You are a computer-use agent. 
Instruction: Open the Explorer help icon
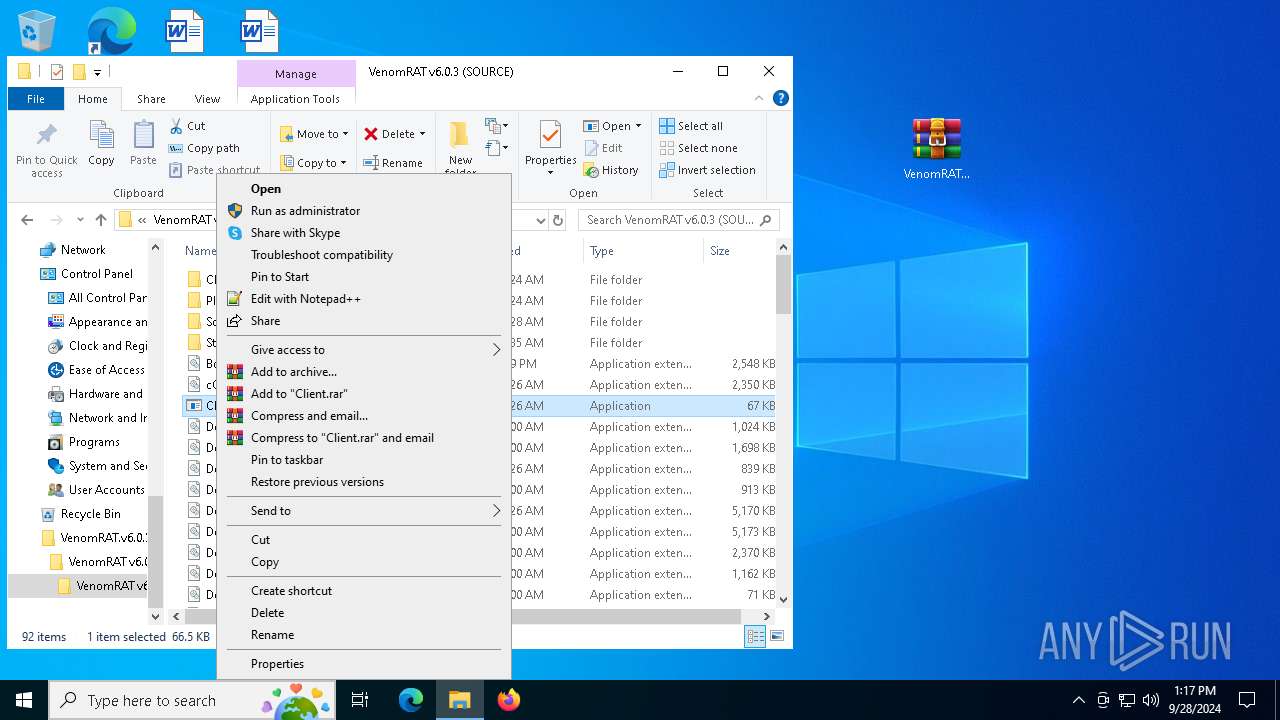781,98
